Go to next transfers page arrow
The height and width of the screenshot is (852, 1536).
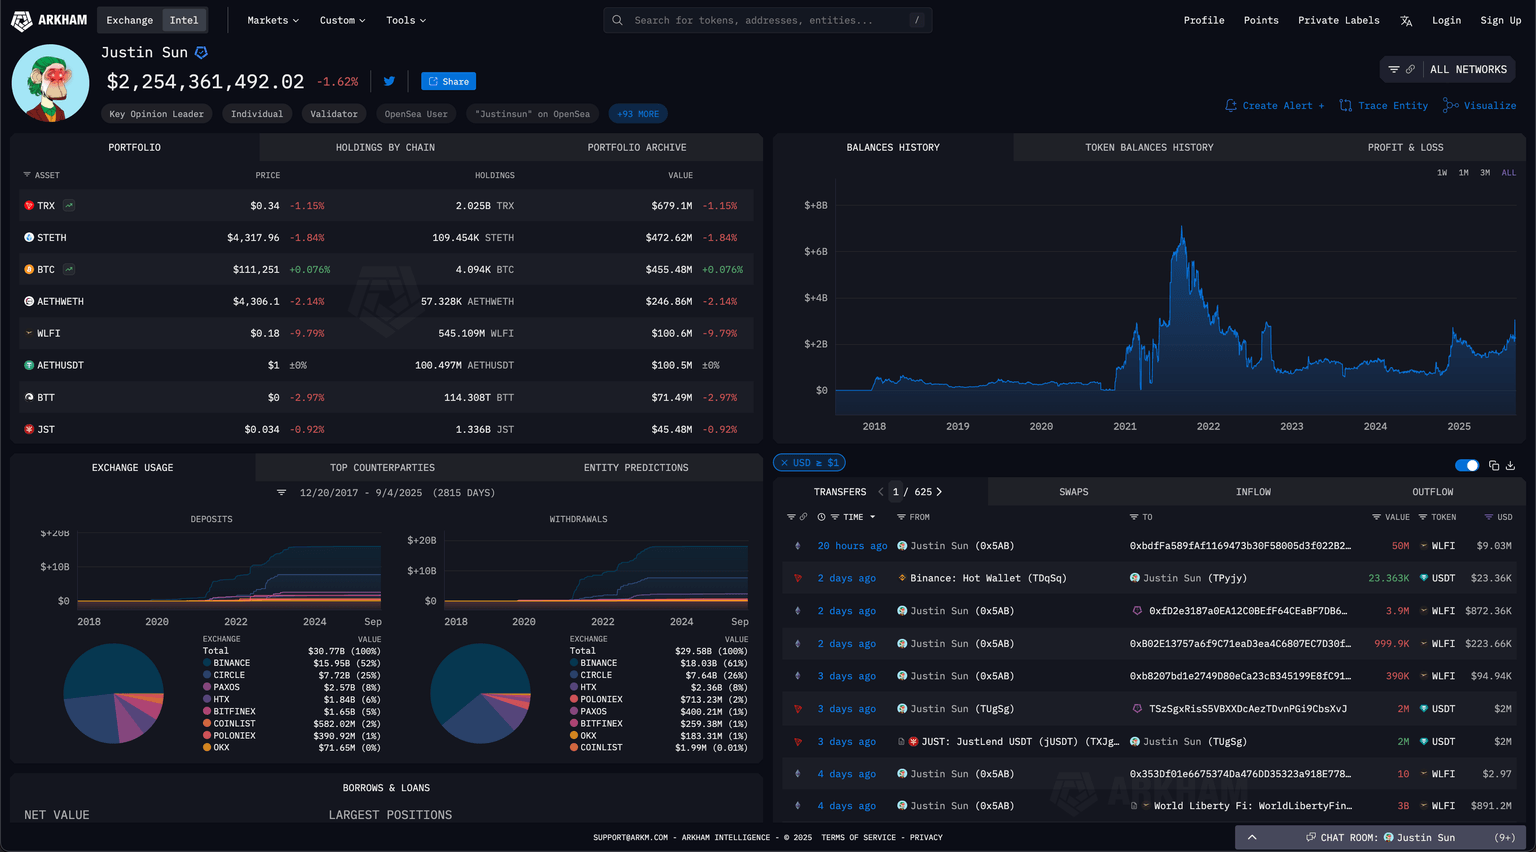939,492
